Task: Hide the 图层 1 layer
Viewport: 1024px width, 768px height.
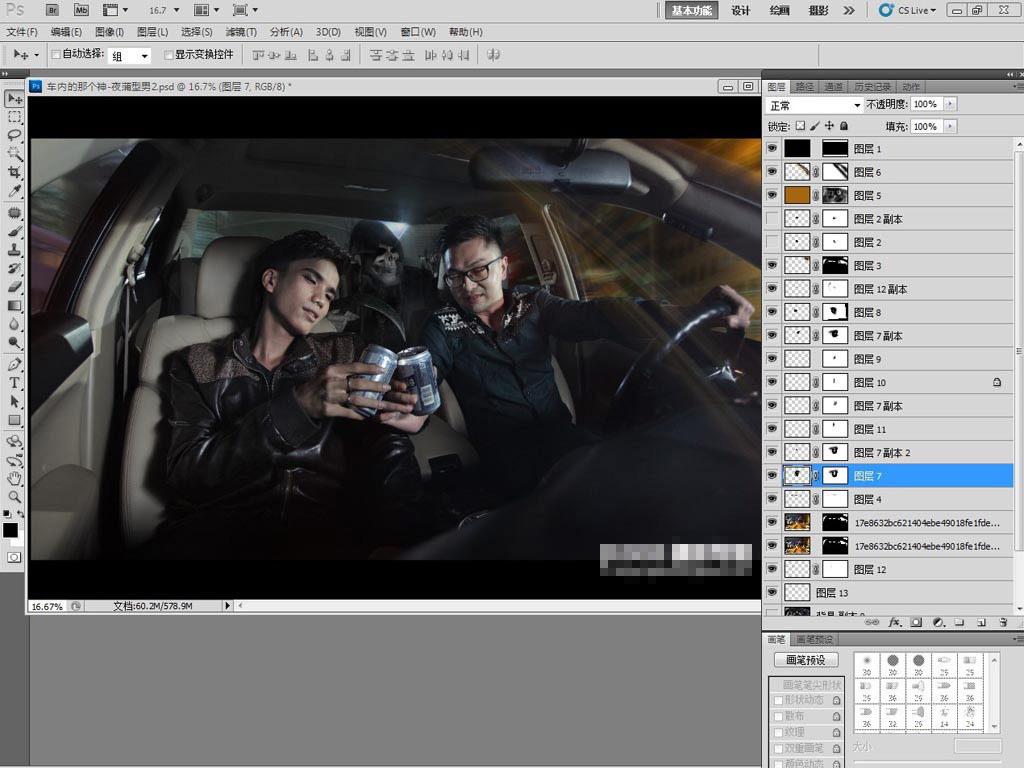Action: 772,148
